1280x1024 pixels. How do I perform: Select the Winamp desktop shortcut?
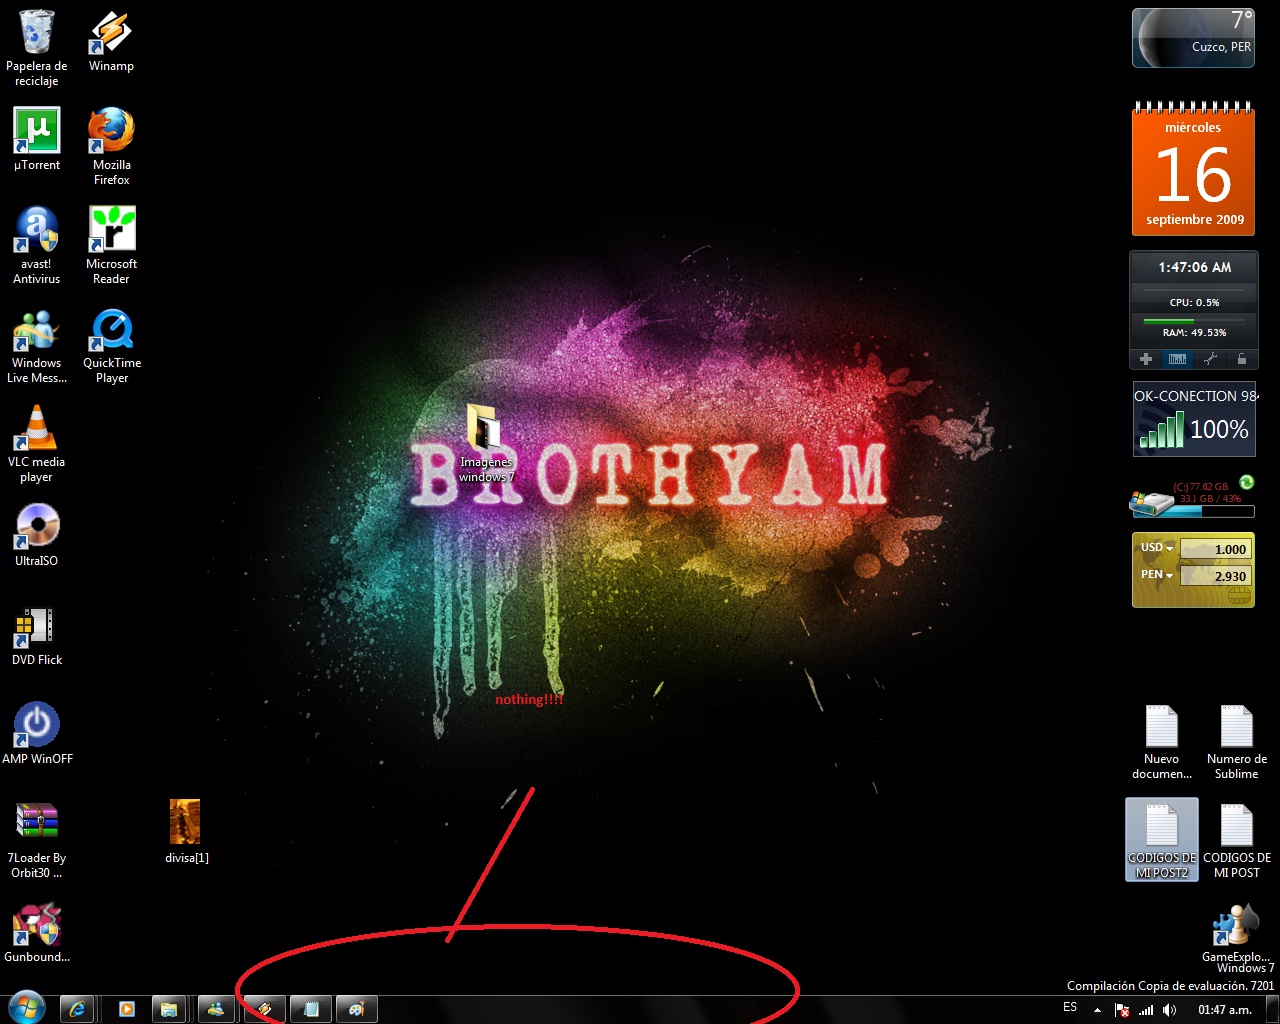(x=111, y=32)
